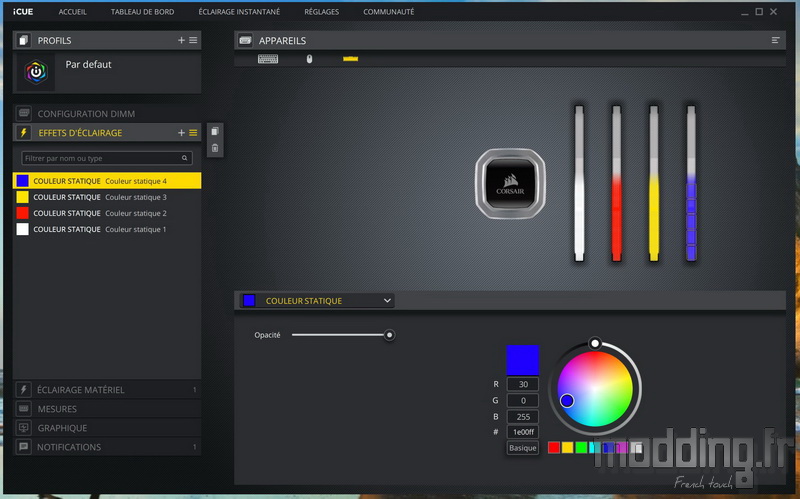Open the Profils hamburger menu

[x=193, y=40]
